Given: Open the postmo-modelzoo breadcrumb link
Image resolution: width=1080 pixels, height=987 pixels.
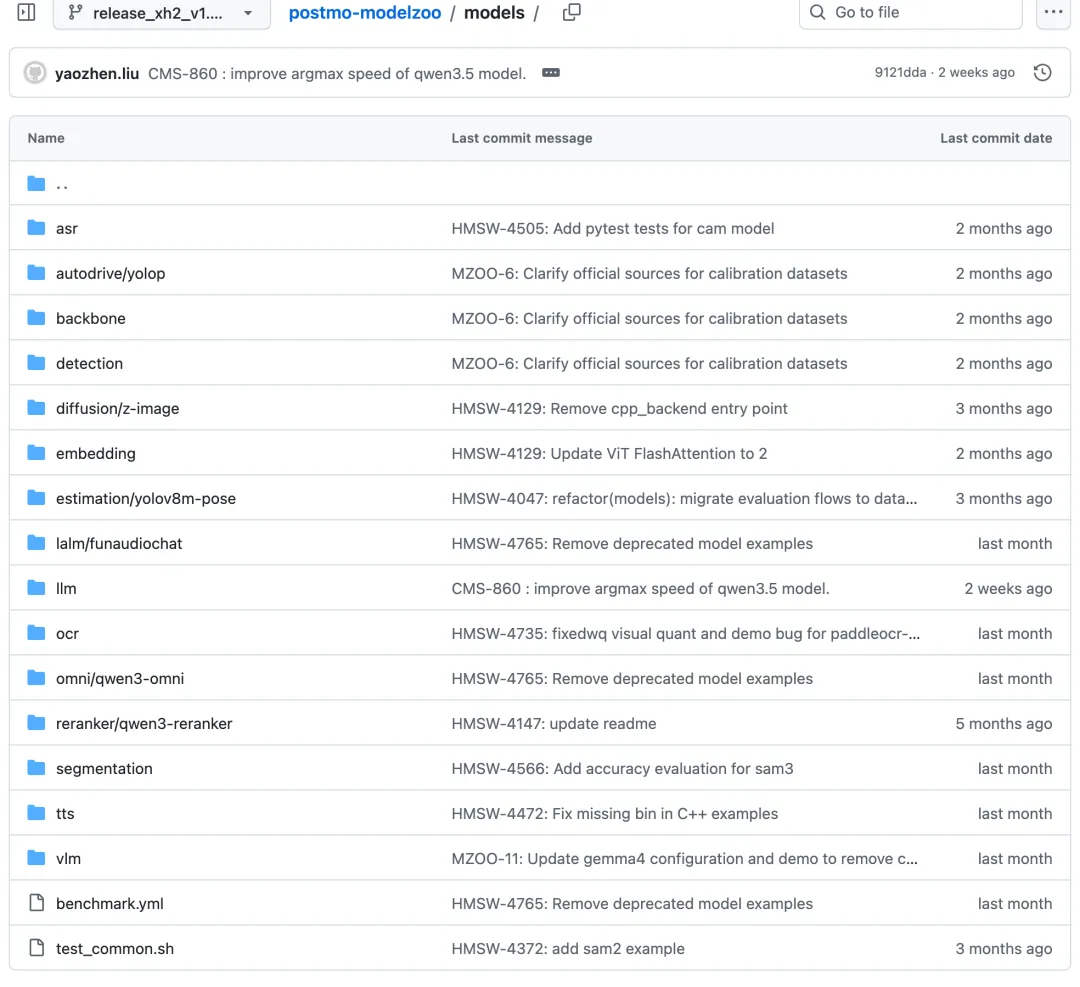Looking at the screenshot, I should click(x=364, y=13).
